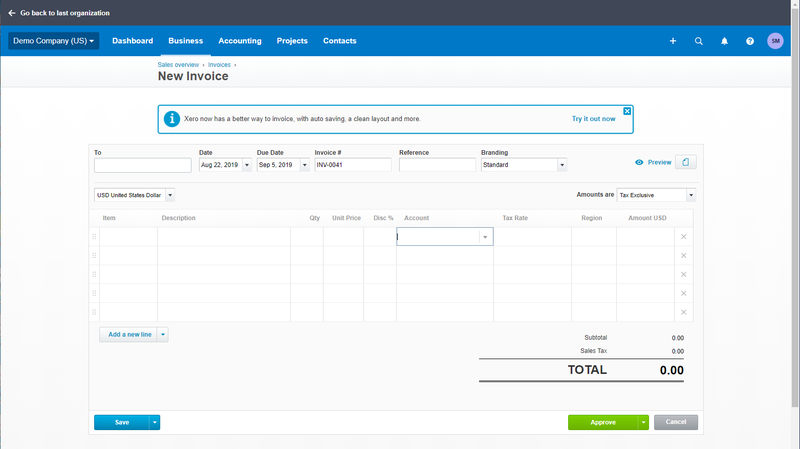Delete the first invoice line with the X

[x=684, y=237]
